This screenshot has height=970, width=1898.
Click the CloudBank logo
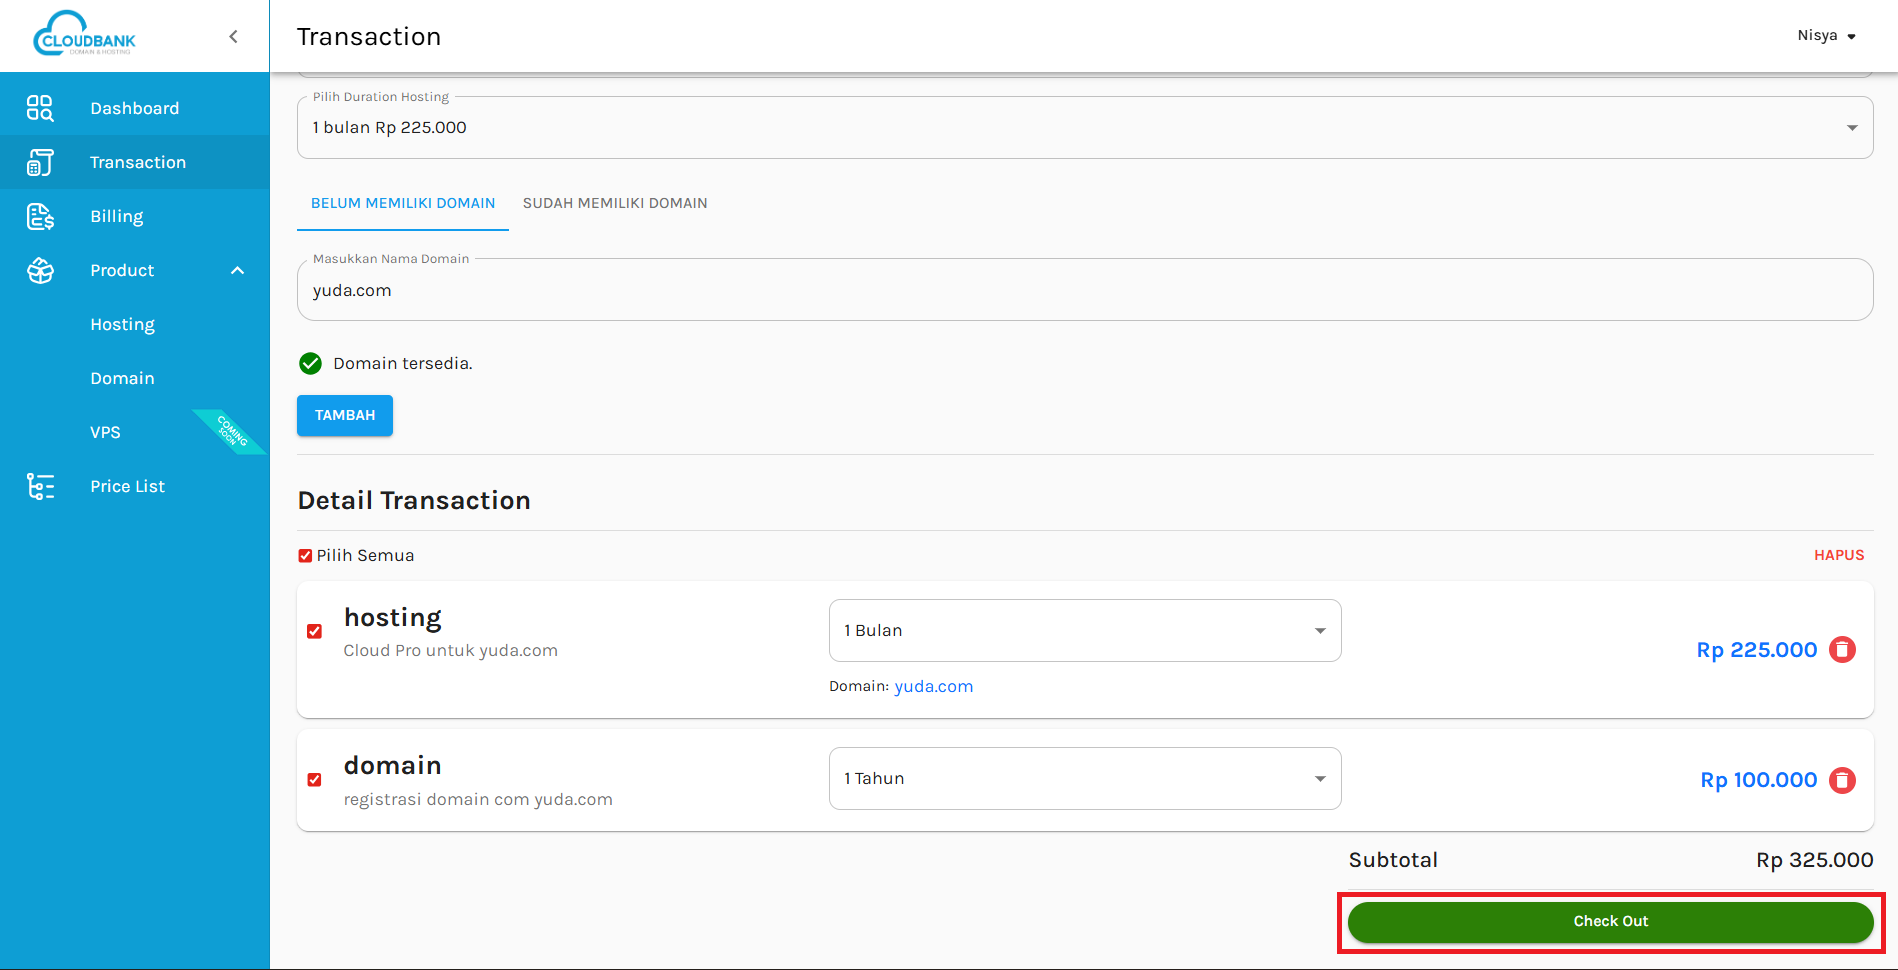click(x=85, y=35)
